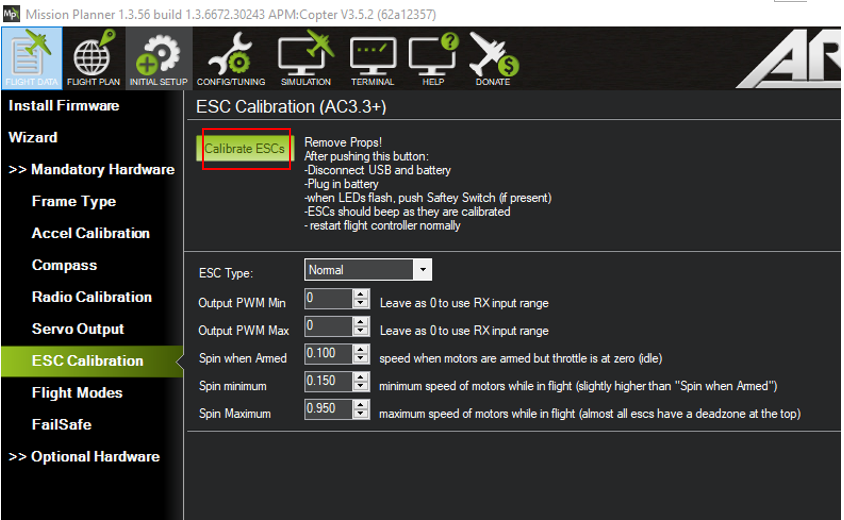Open Servo Output page

(78, 329)
